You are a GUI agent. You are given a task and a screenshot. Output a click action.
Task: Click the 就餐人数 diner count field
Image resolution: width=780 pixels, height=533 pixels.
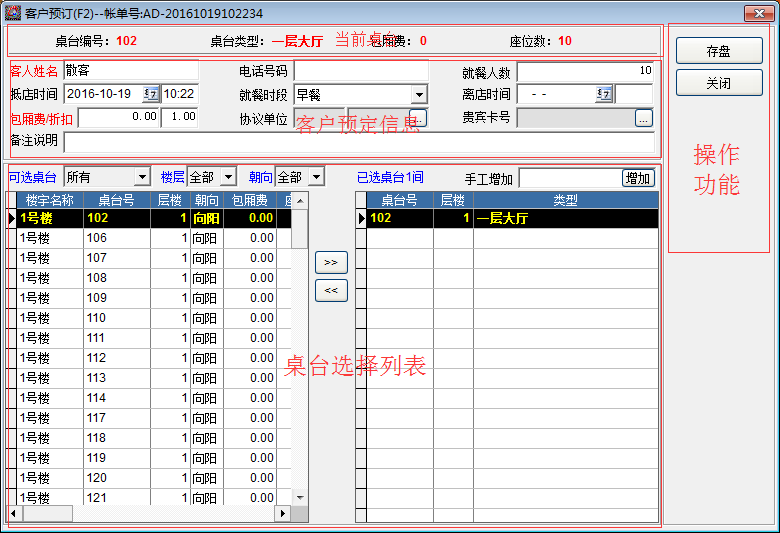tap(585, 71)
